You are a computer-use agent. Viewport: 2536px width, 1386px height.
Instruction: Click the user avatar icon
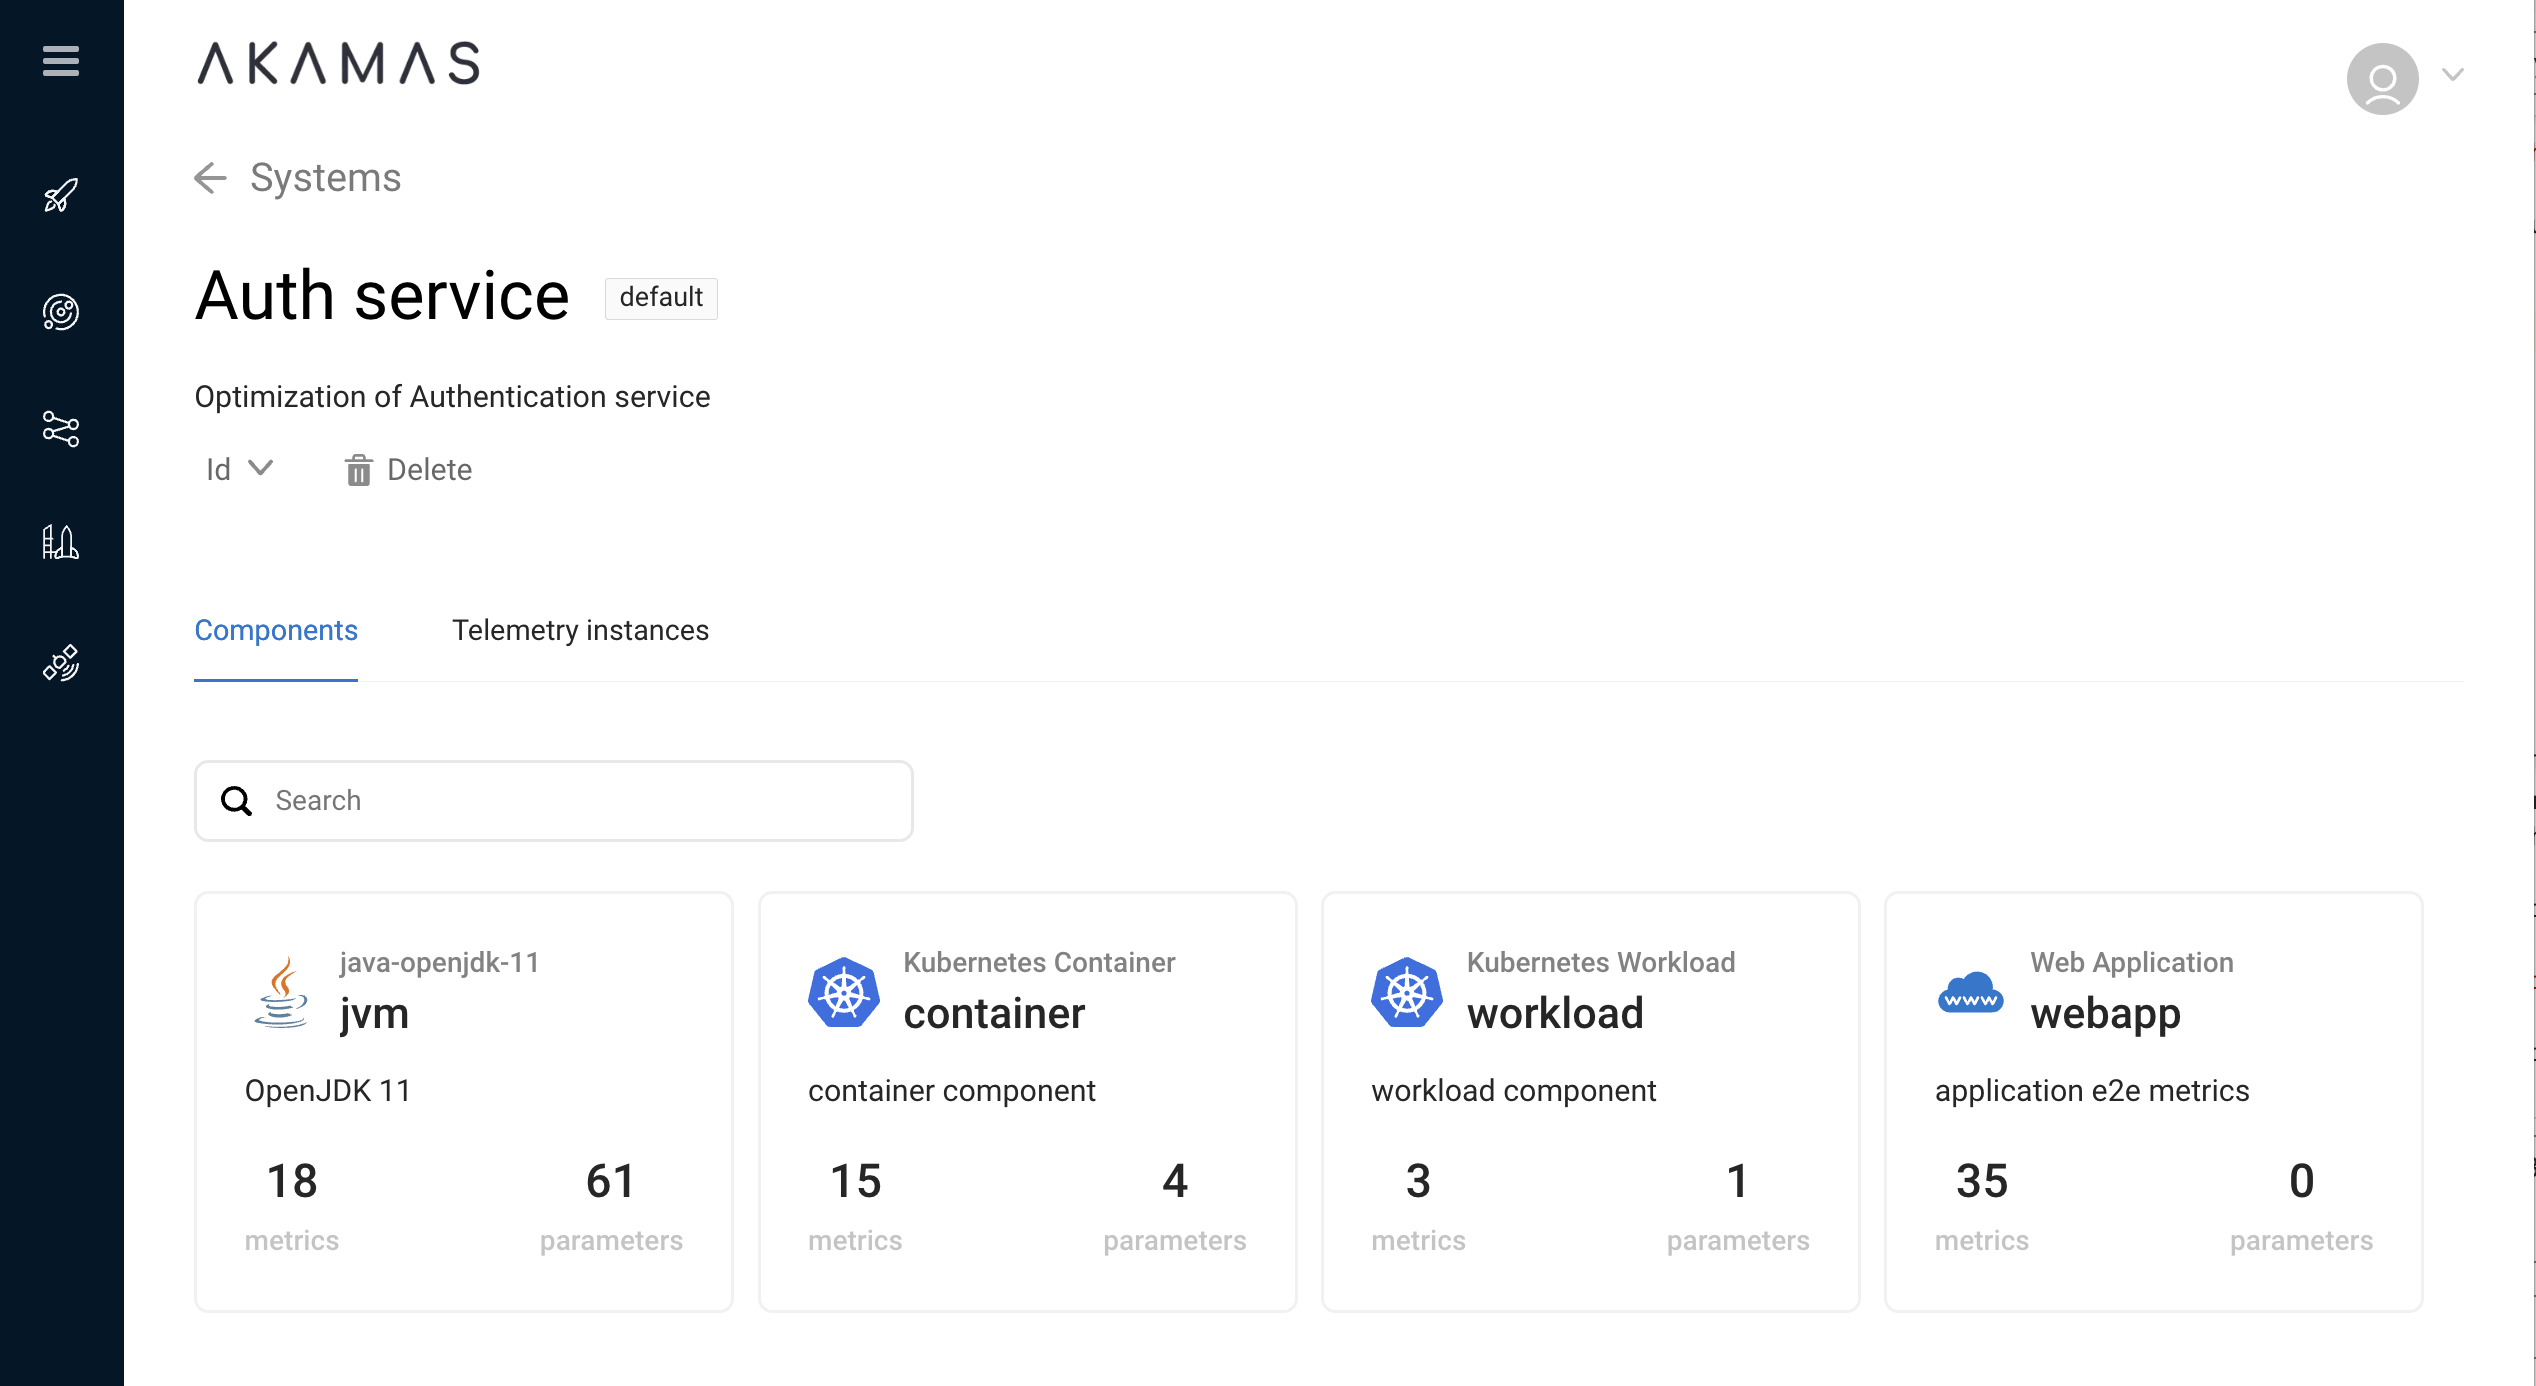pos(2382,79)
